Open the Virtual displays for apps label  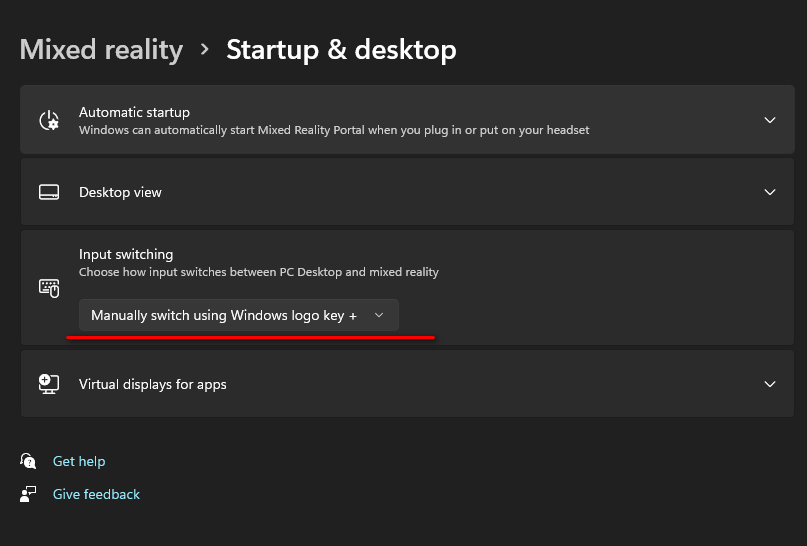(x=153, y=384)
